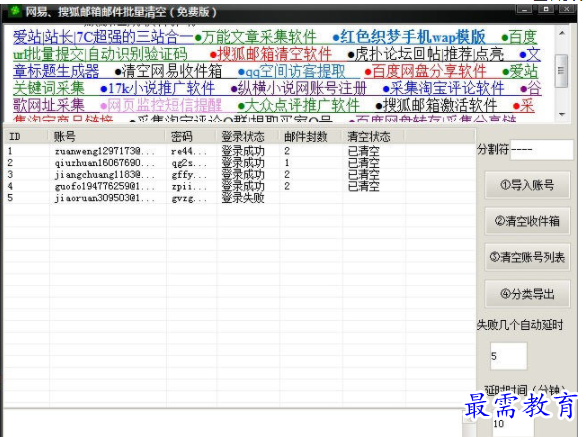586x437 pixels.
Task: Sort by the 登录状态 column header
Action: point(247,136)
